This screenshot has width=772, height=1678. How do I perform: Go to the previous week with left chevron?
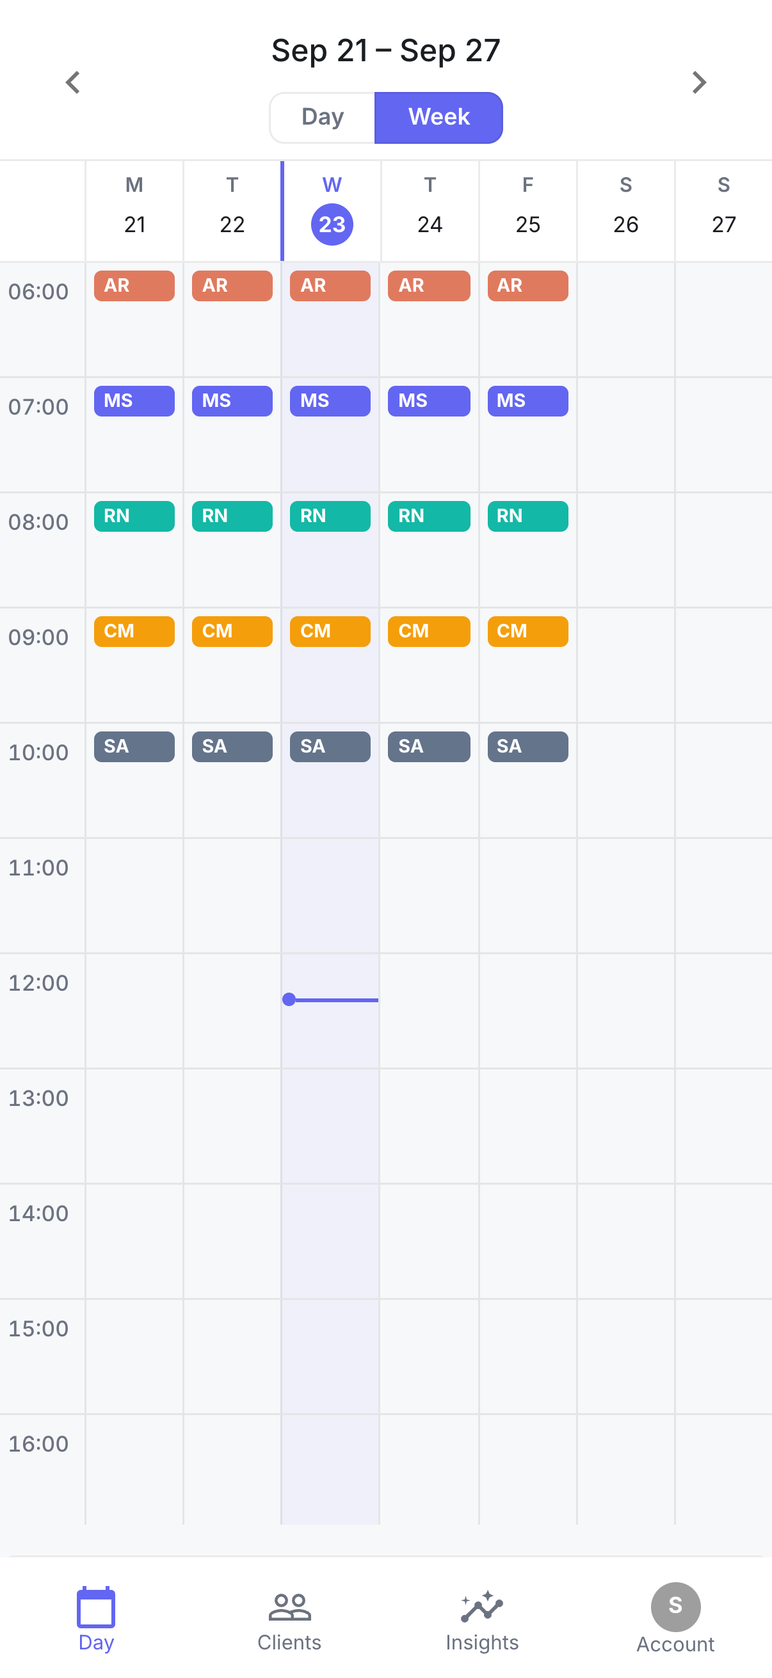[72, 83]
